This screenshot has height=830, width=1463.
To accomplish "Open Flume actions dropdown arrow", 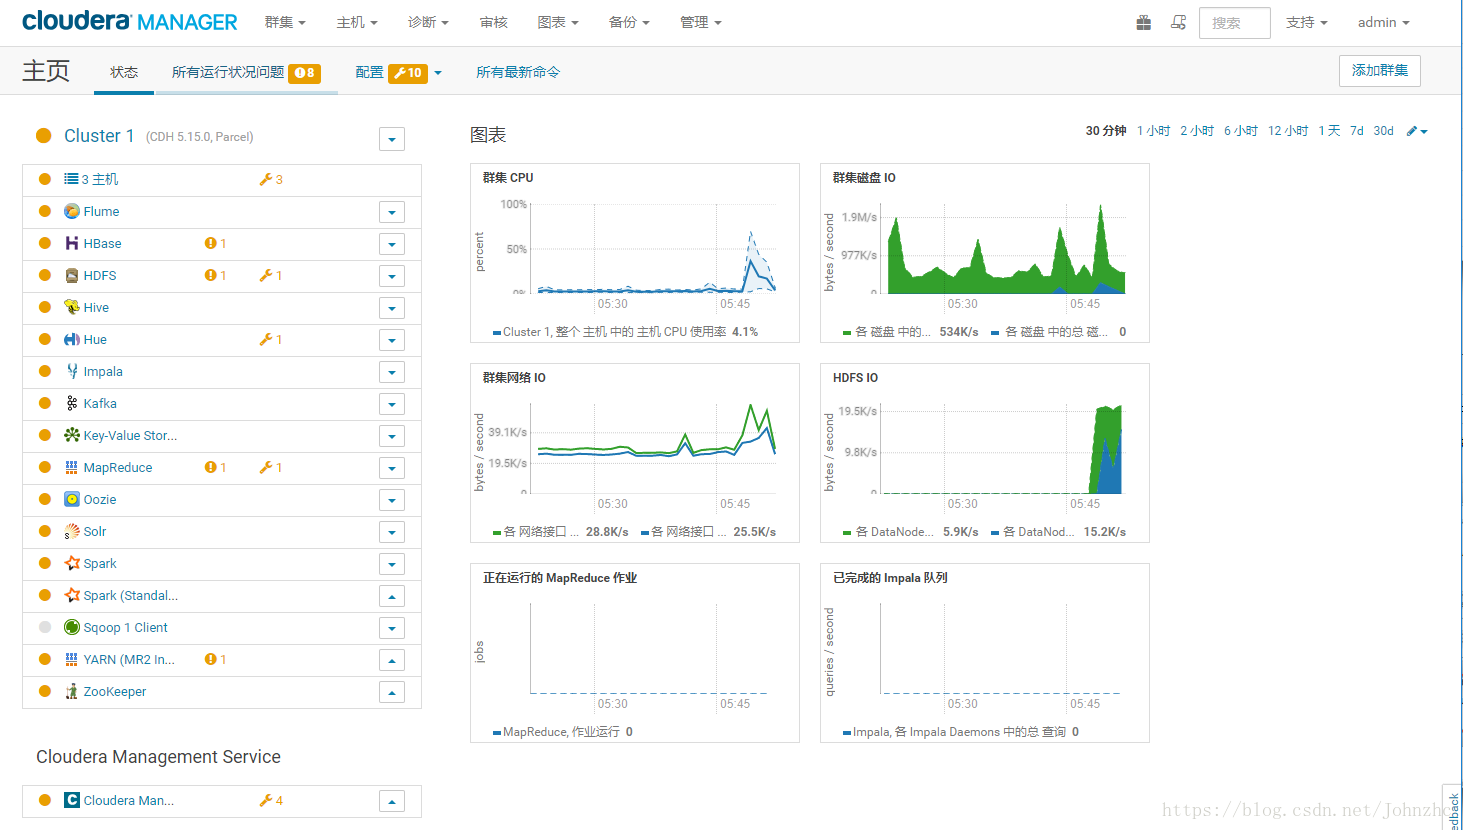I will (392, 212).
